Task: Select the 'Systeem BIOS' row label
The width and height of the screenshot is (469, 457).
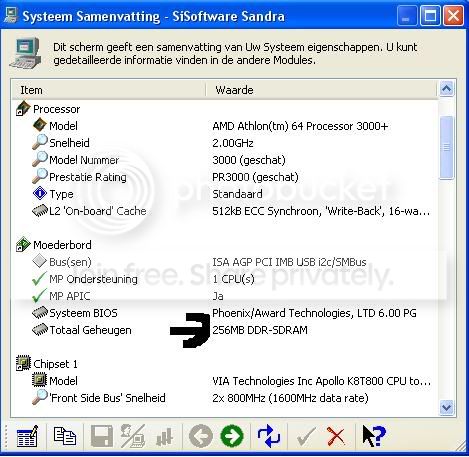Action: (x=83, y=313)
